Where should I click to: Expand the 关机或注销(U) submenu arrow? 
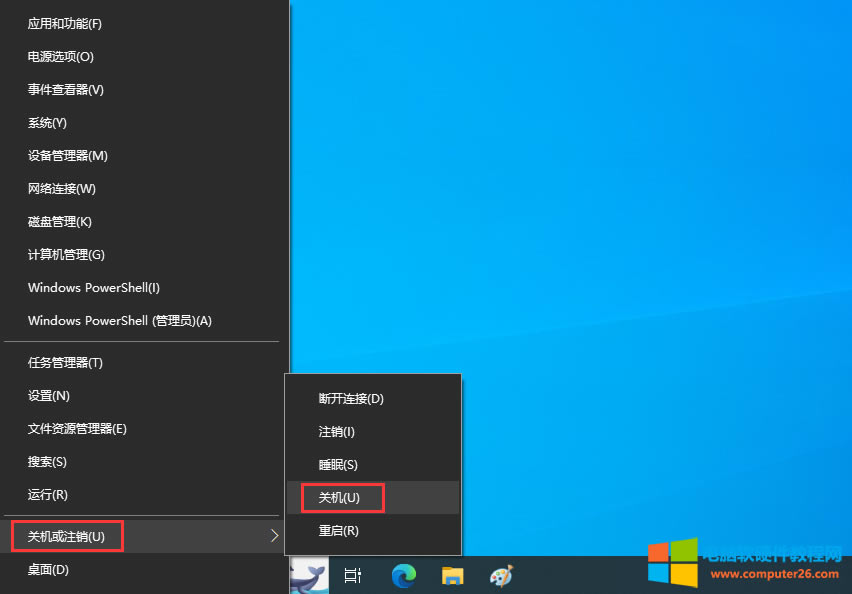tap(275, 537)
